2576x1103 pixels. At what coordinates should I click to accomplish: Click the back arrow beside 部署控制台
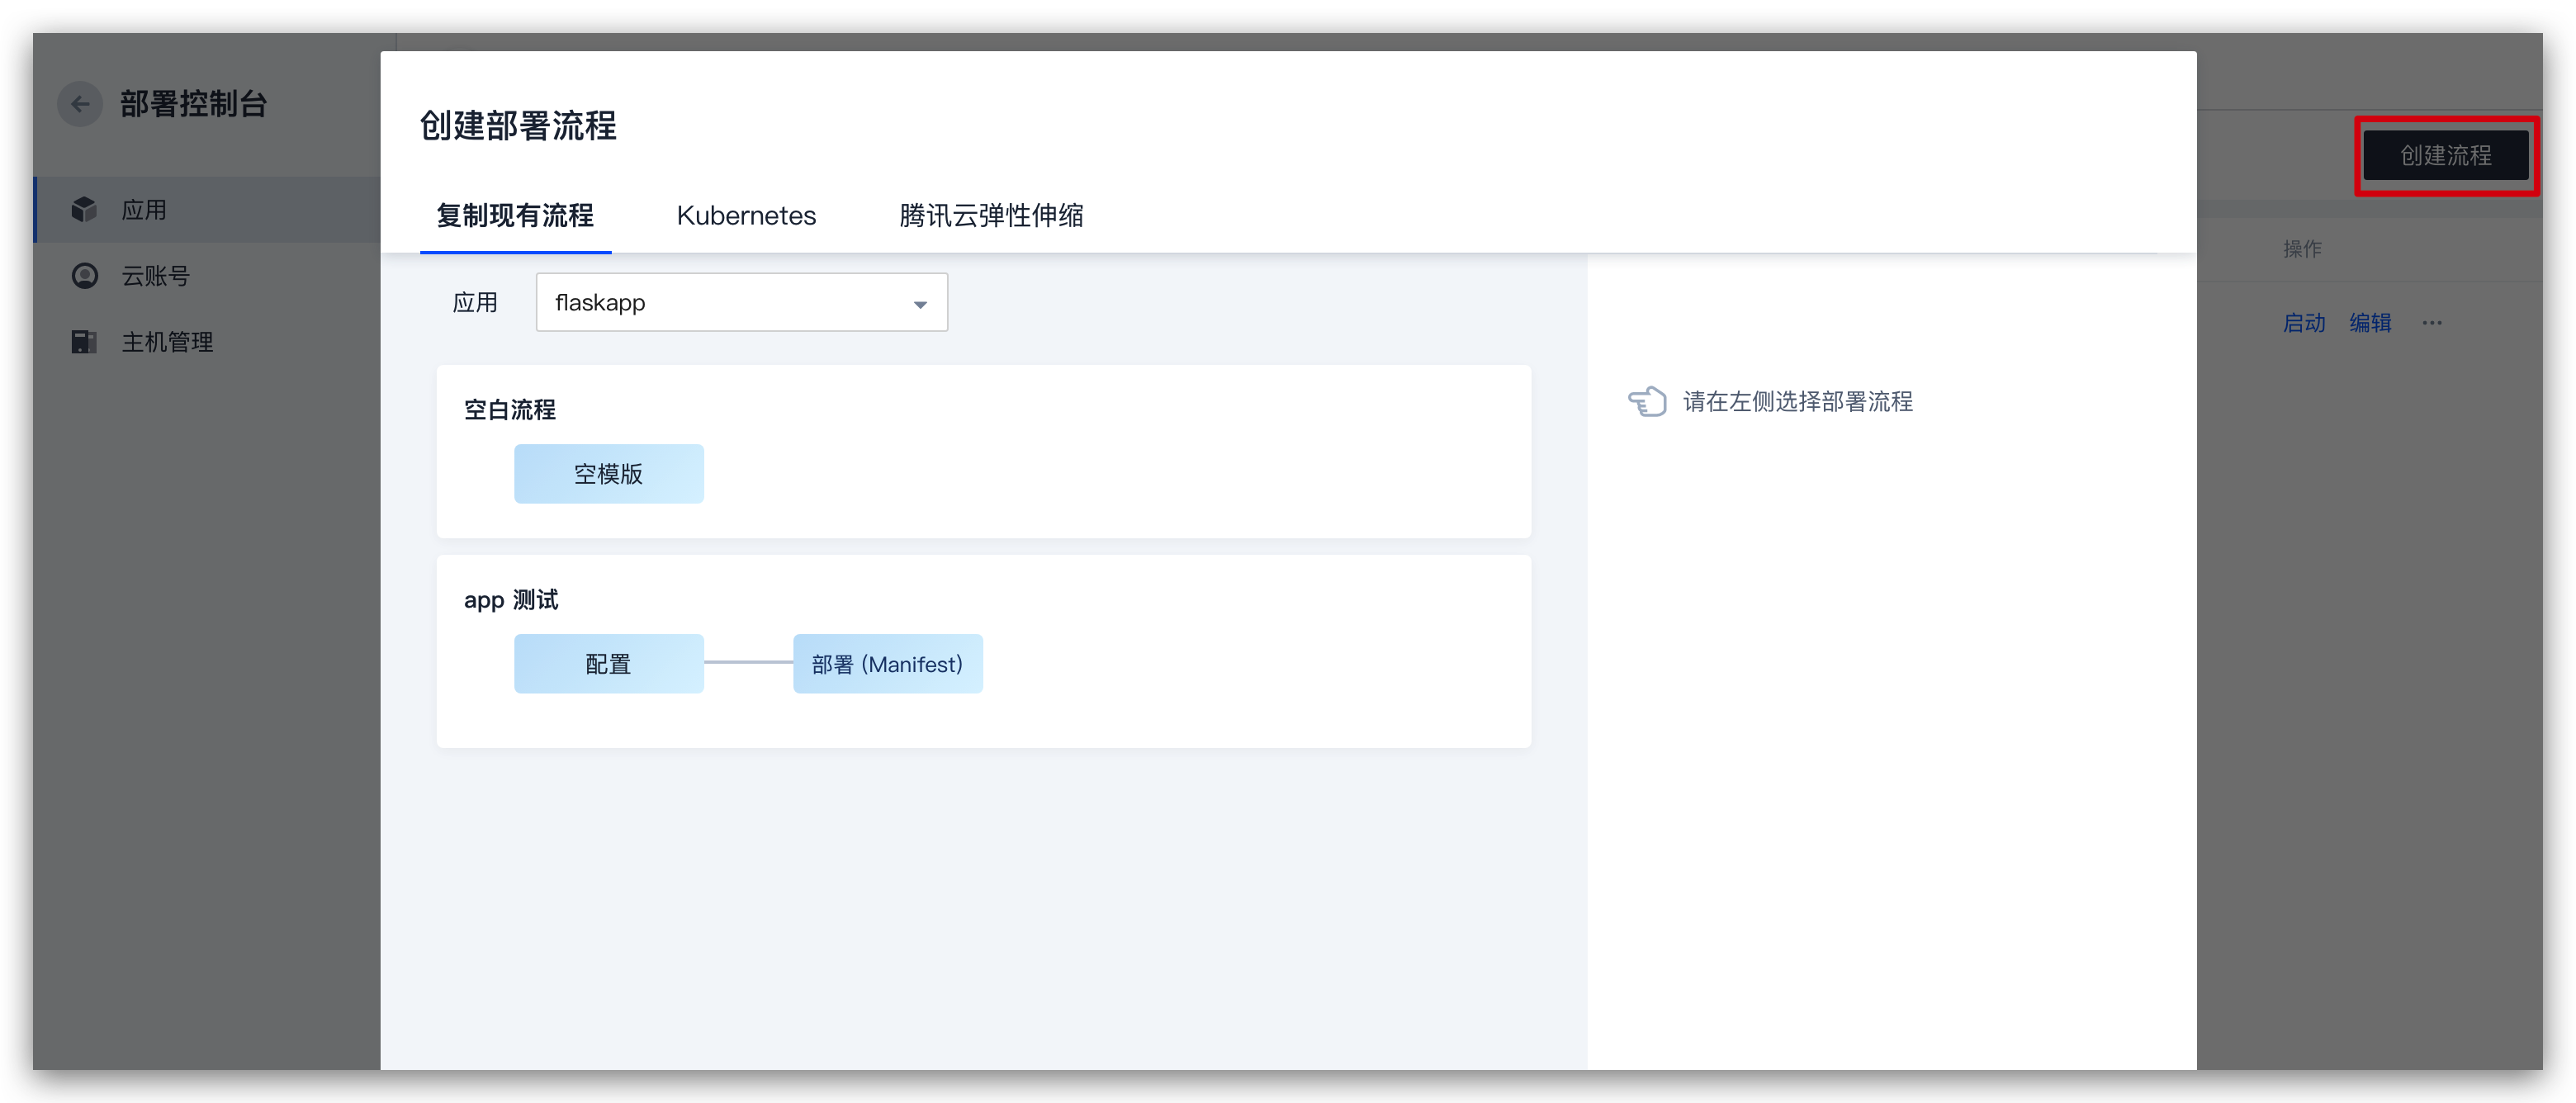coord(80,104)
